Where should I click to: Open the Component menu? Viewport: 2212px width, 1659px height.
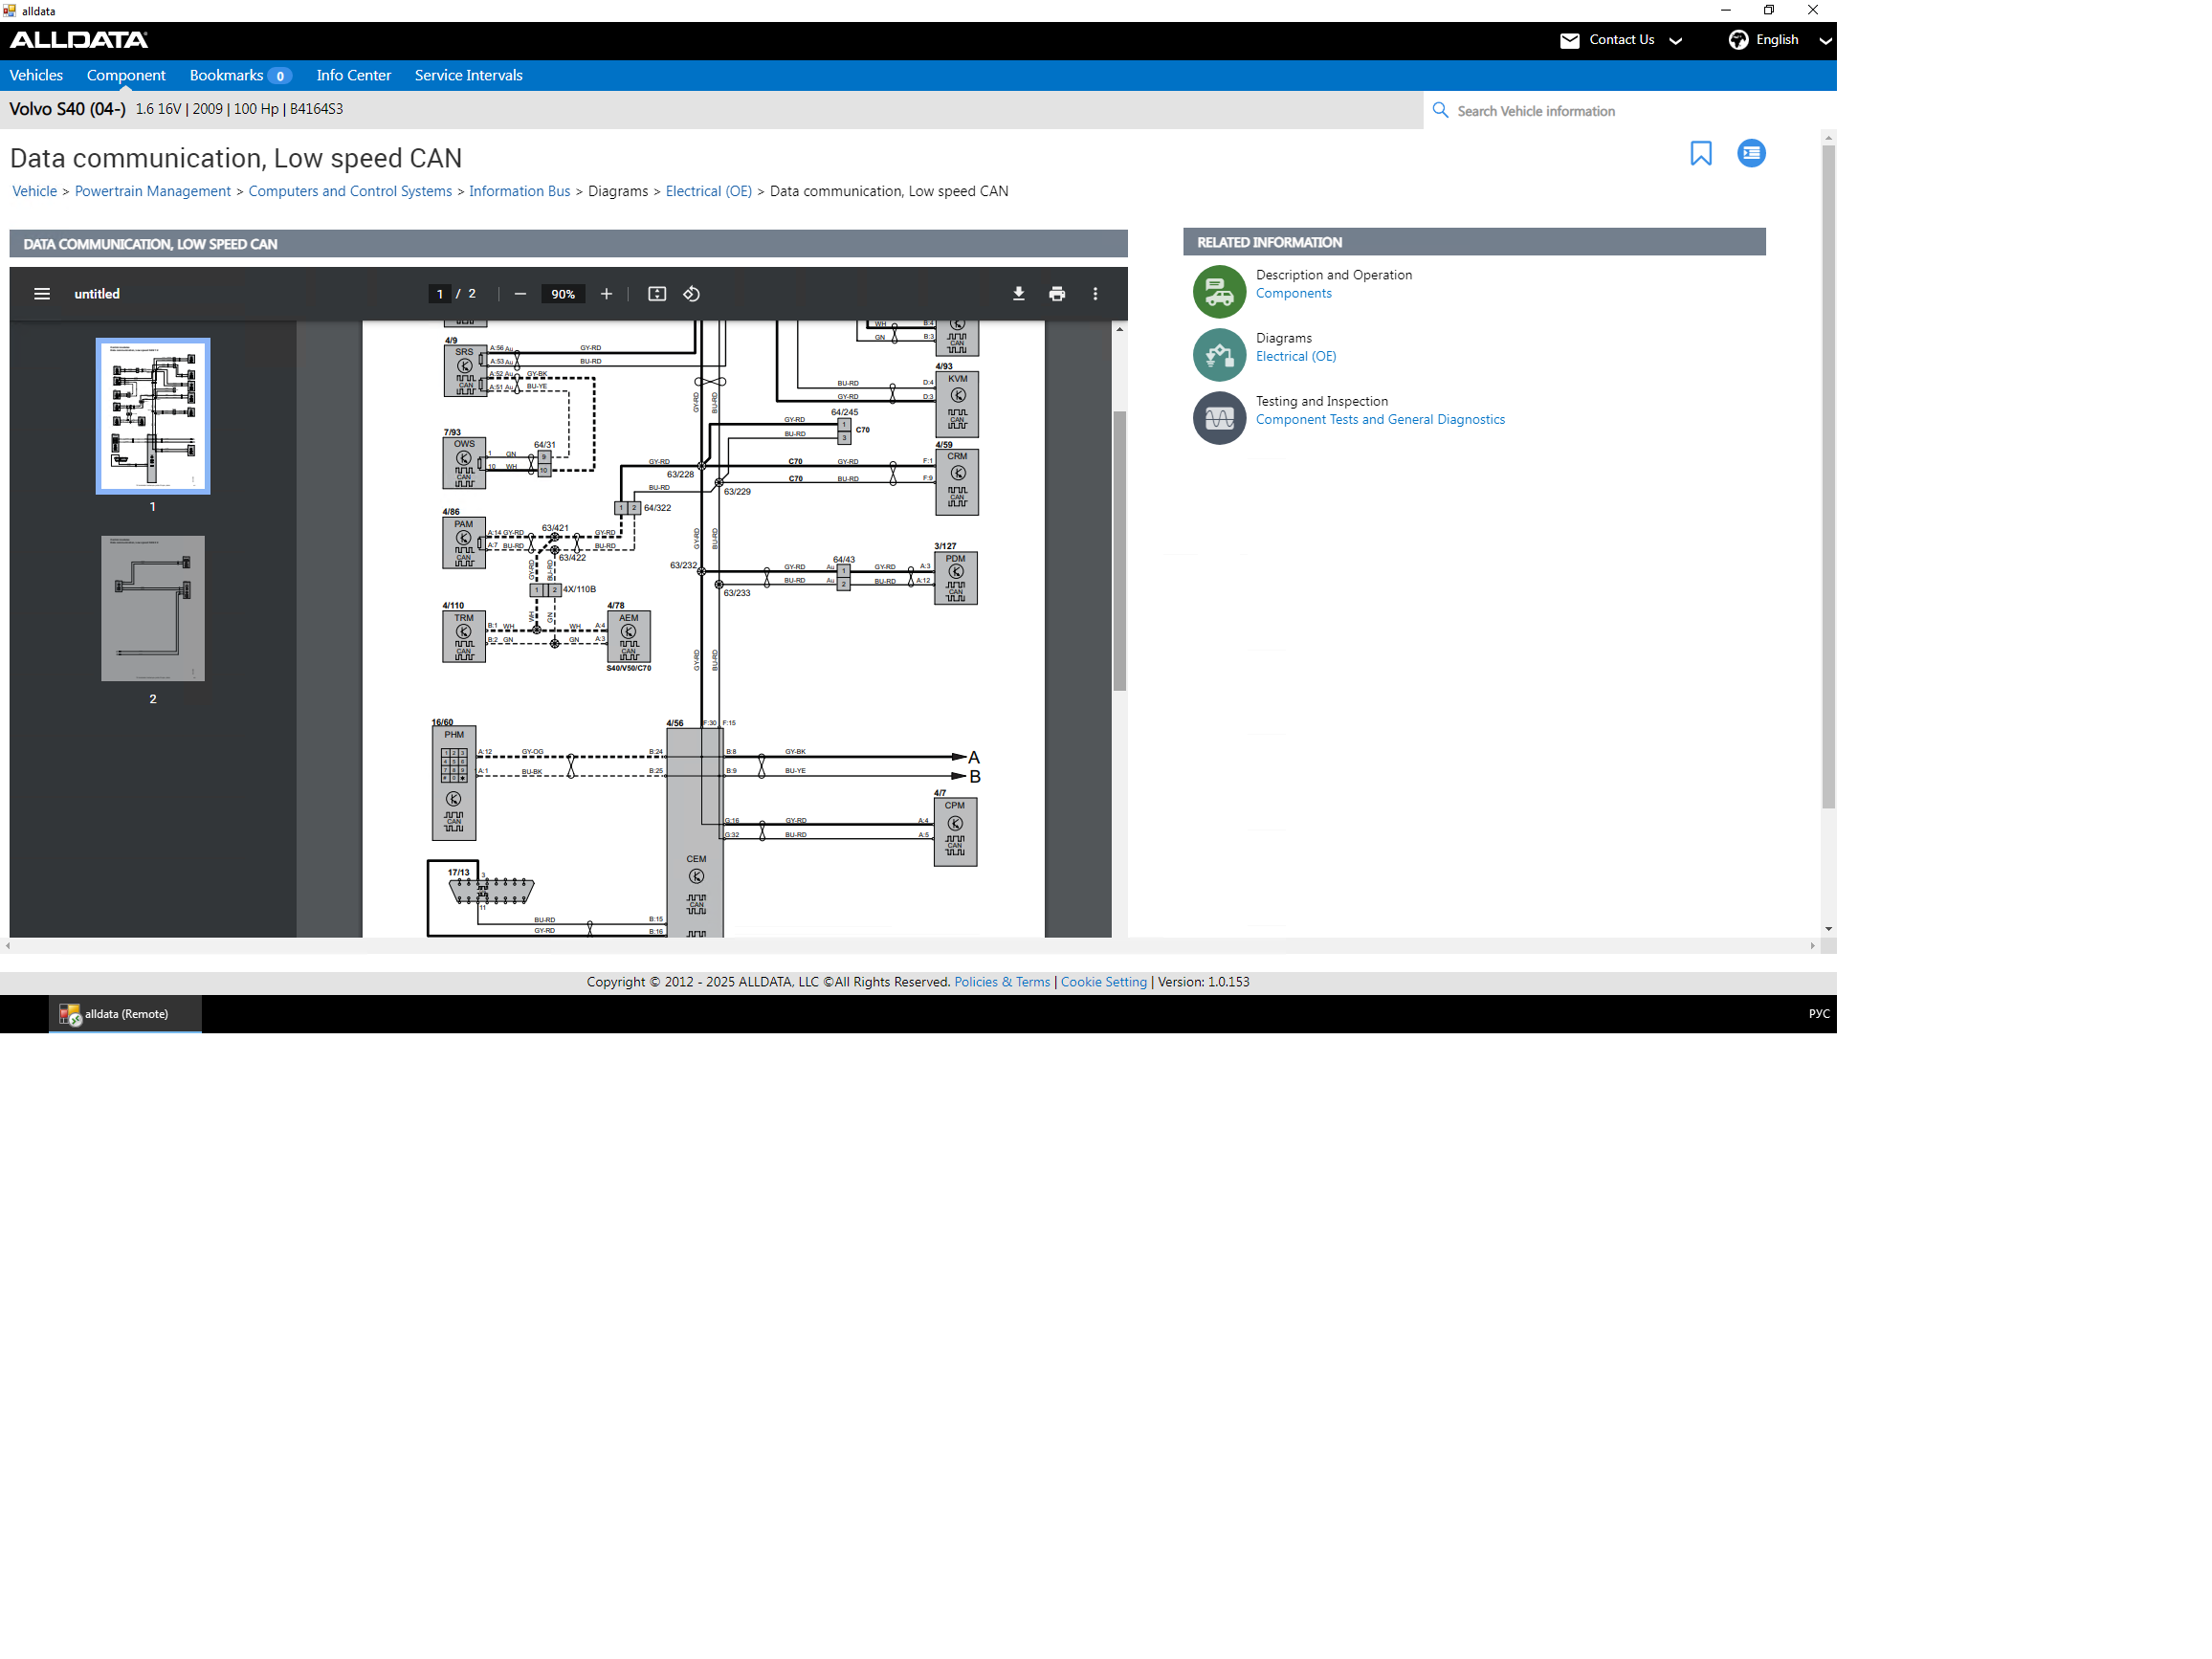pos(126,75)
